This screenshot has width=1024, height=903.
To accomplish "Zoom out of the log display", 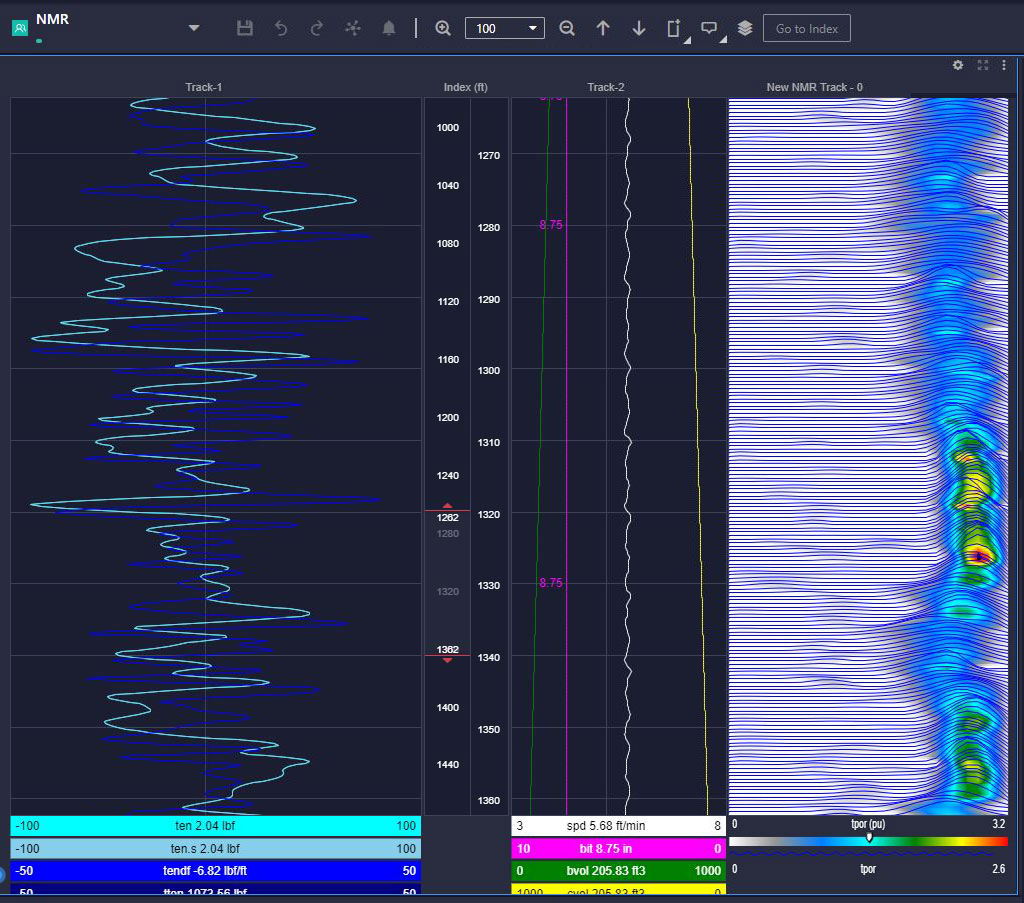I will [x=567, y=28].
